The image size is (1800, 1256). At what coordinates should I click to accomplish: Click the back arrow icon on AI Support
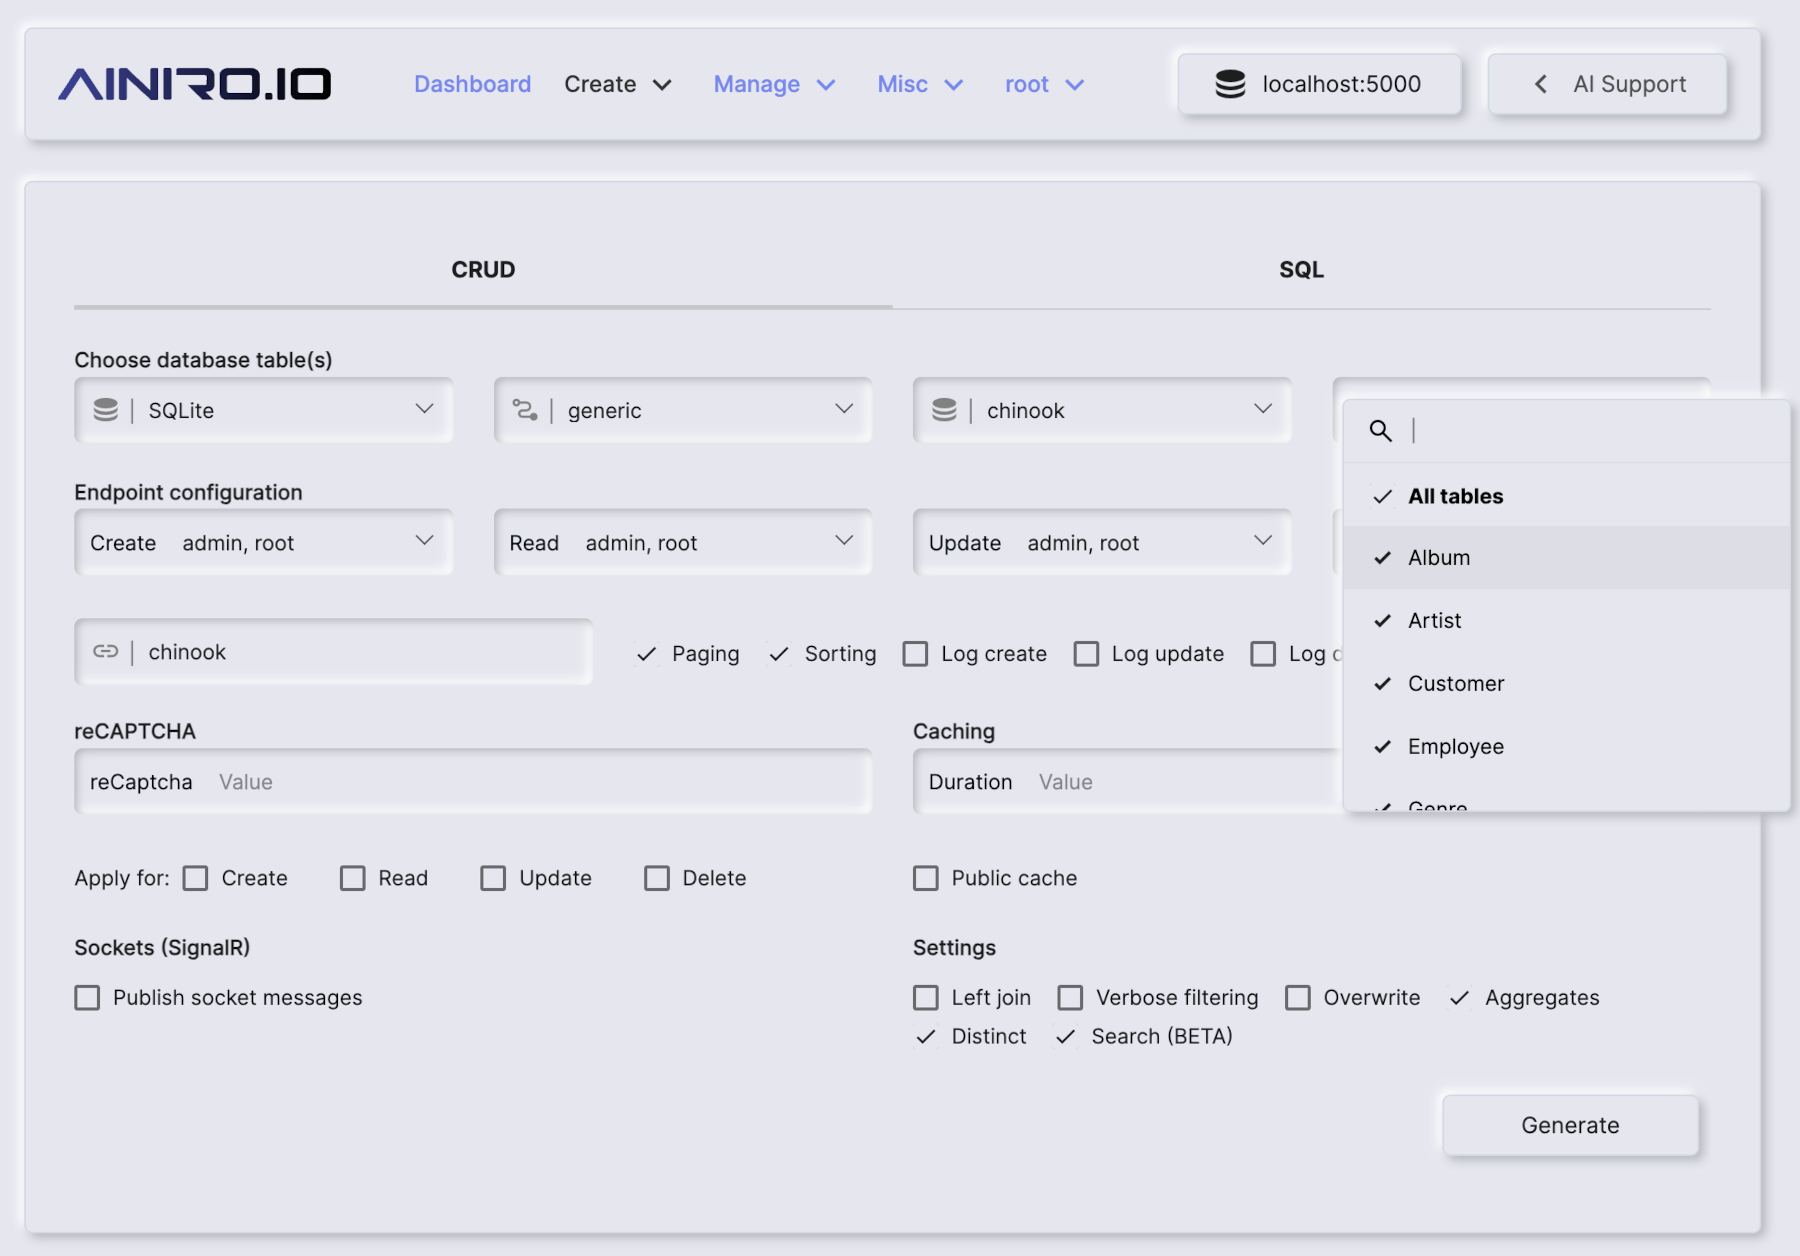[1540, 84]
